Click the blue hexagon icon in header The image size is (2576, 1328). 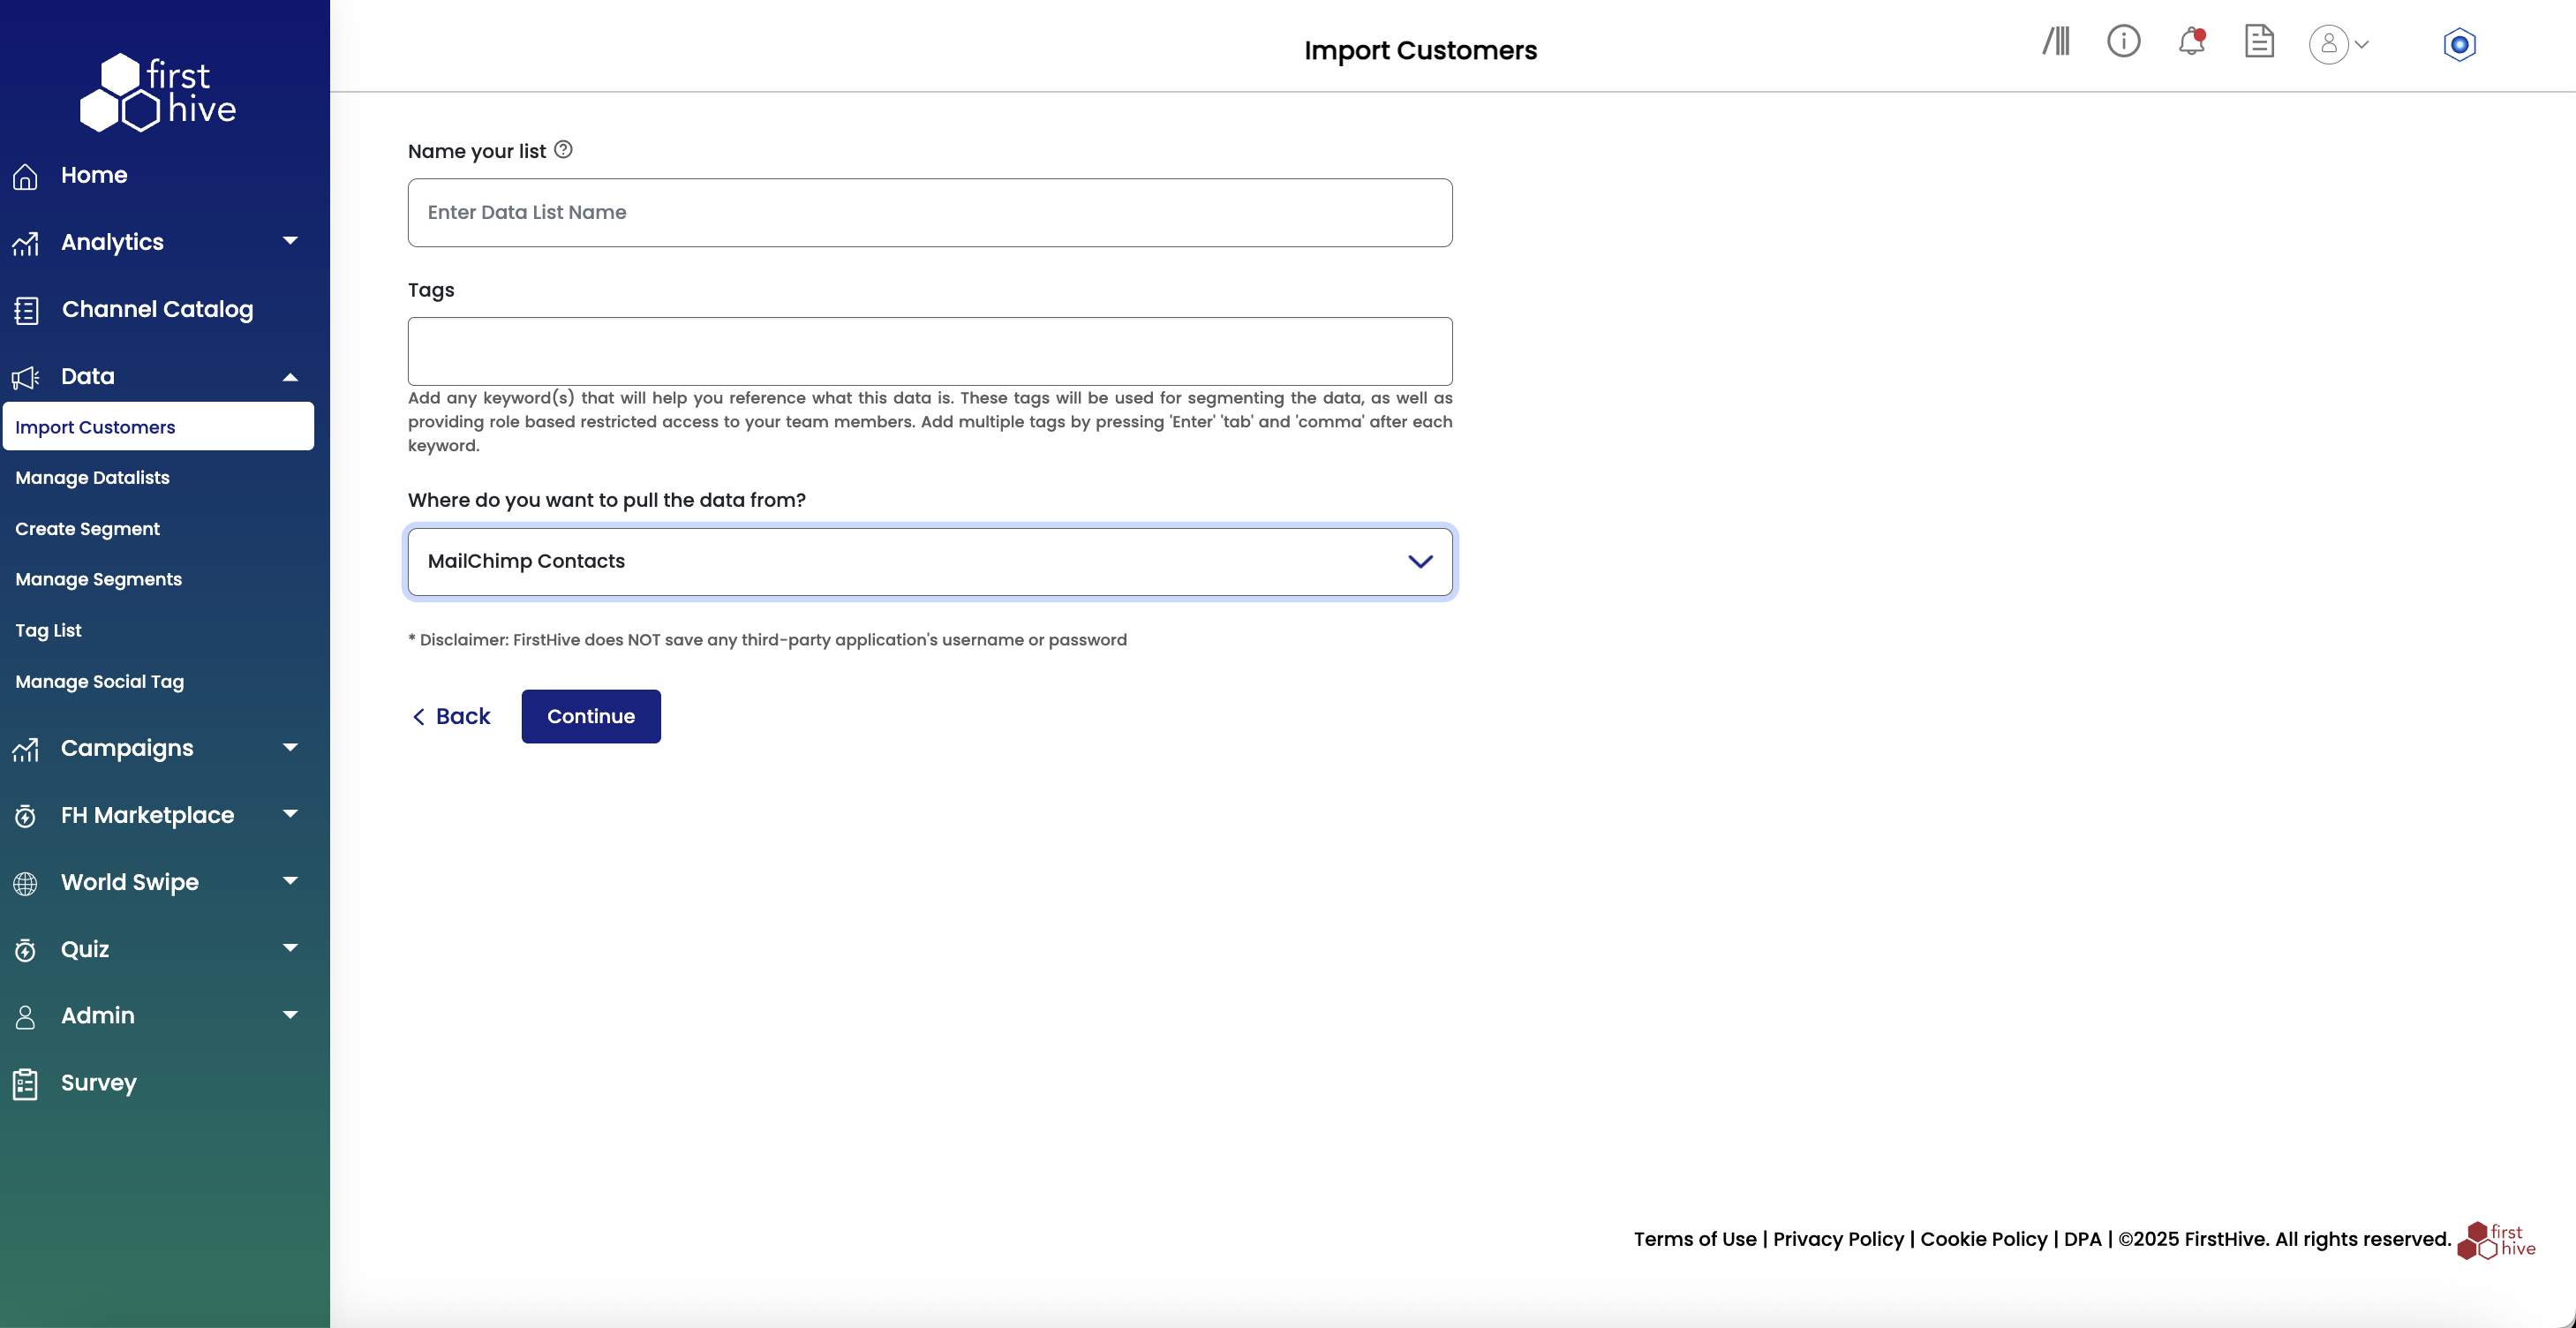click(2459, 44)
